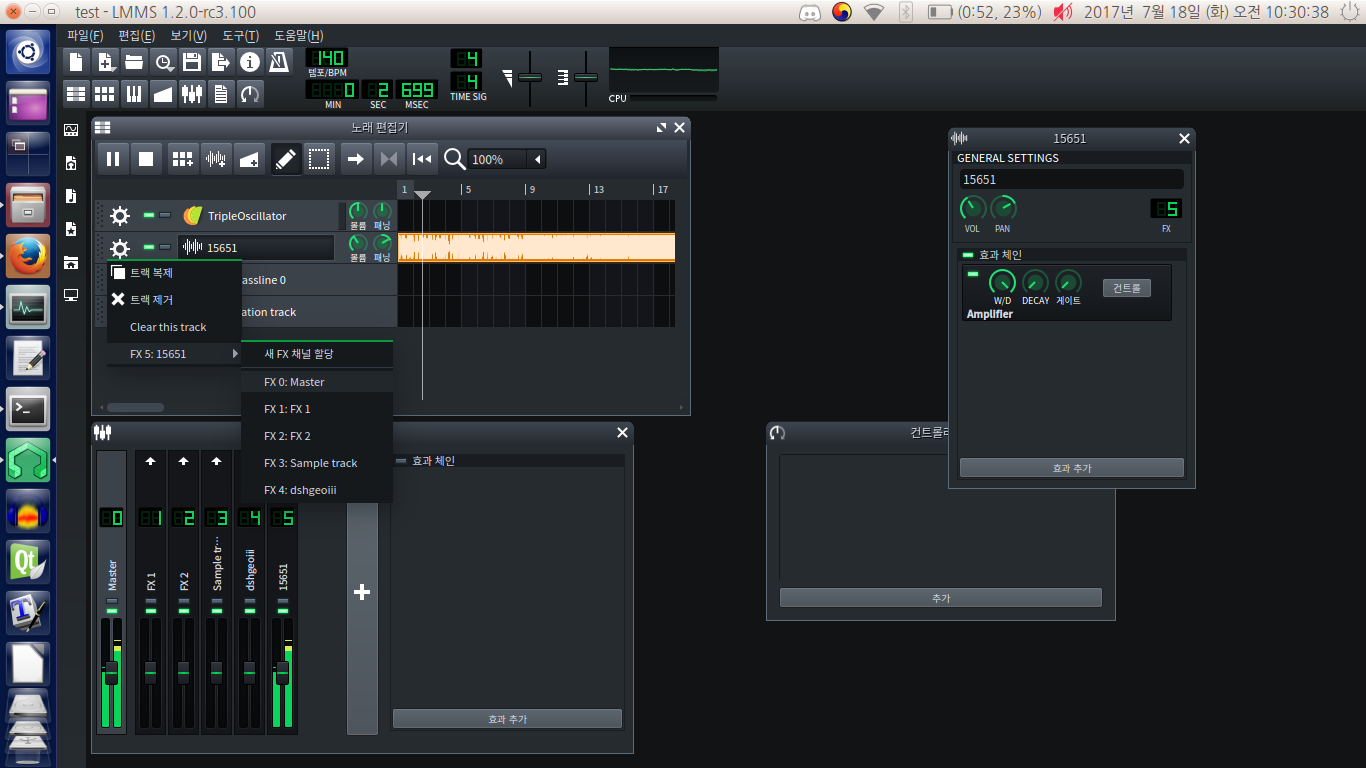Open the 편집 menu
The height and width of the screenshot is (768, 1366).
point(136,35)
